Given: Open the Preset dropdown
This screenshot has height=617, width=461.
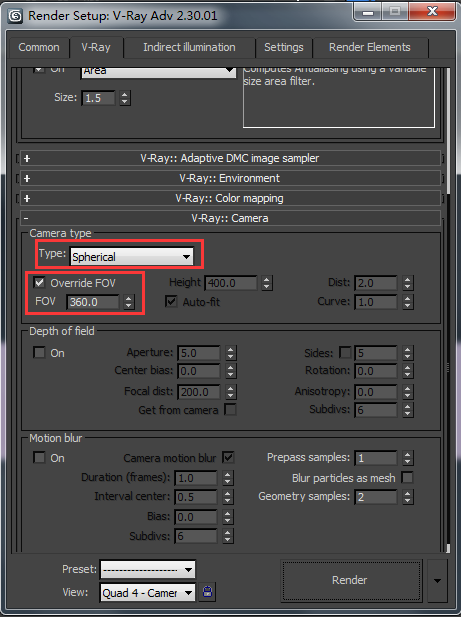Looking at the screenshot, I should 148,569.
